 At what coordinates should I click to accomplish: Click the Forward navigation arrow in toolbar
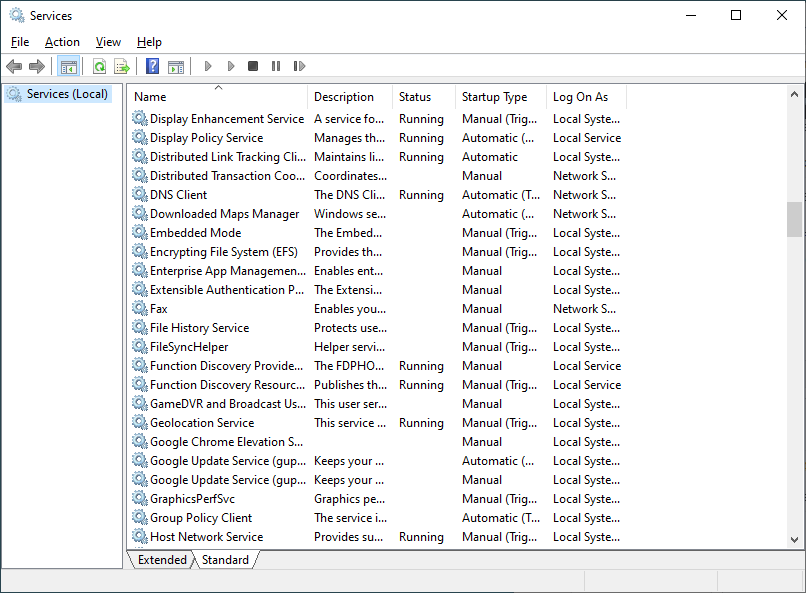coord(37,66)
